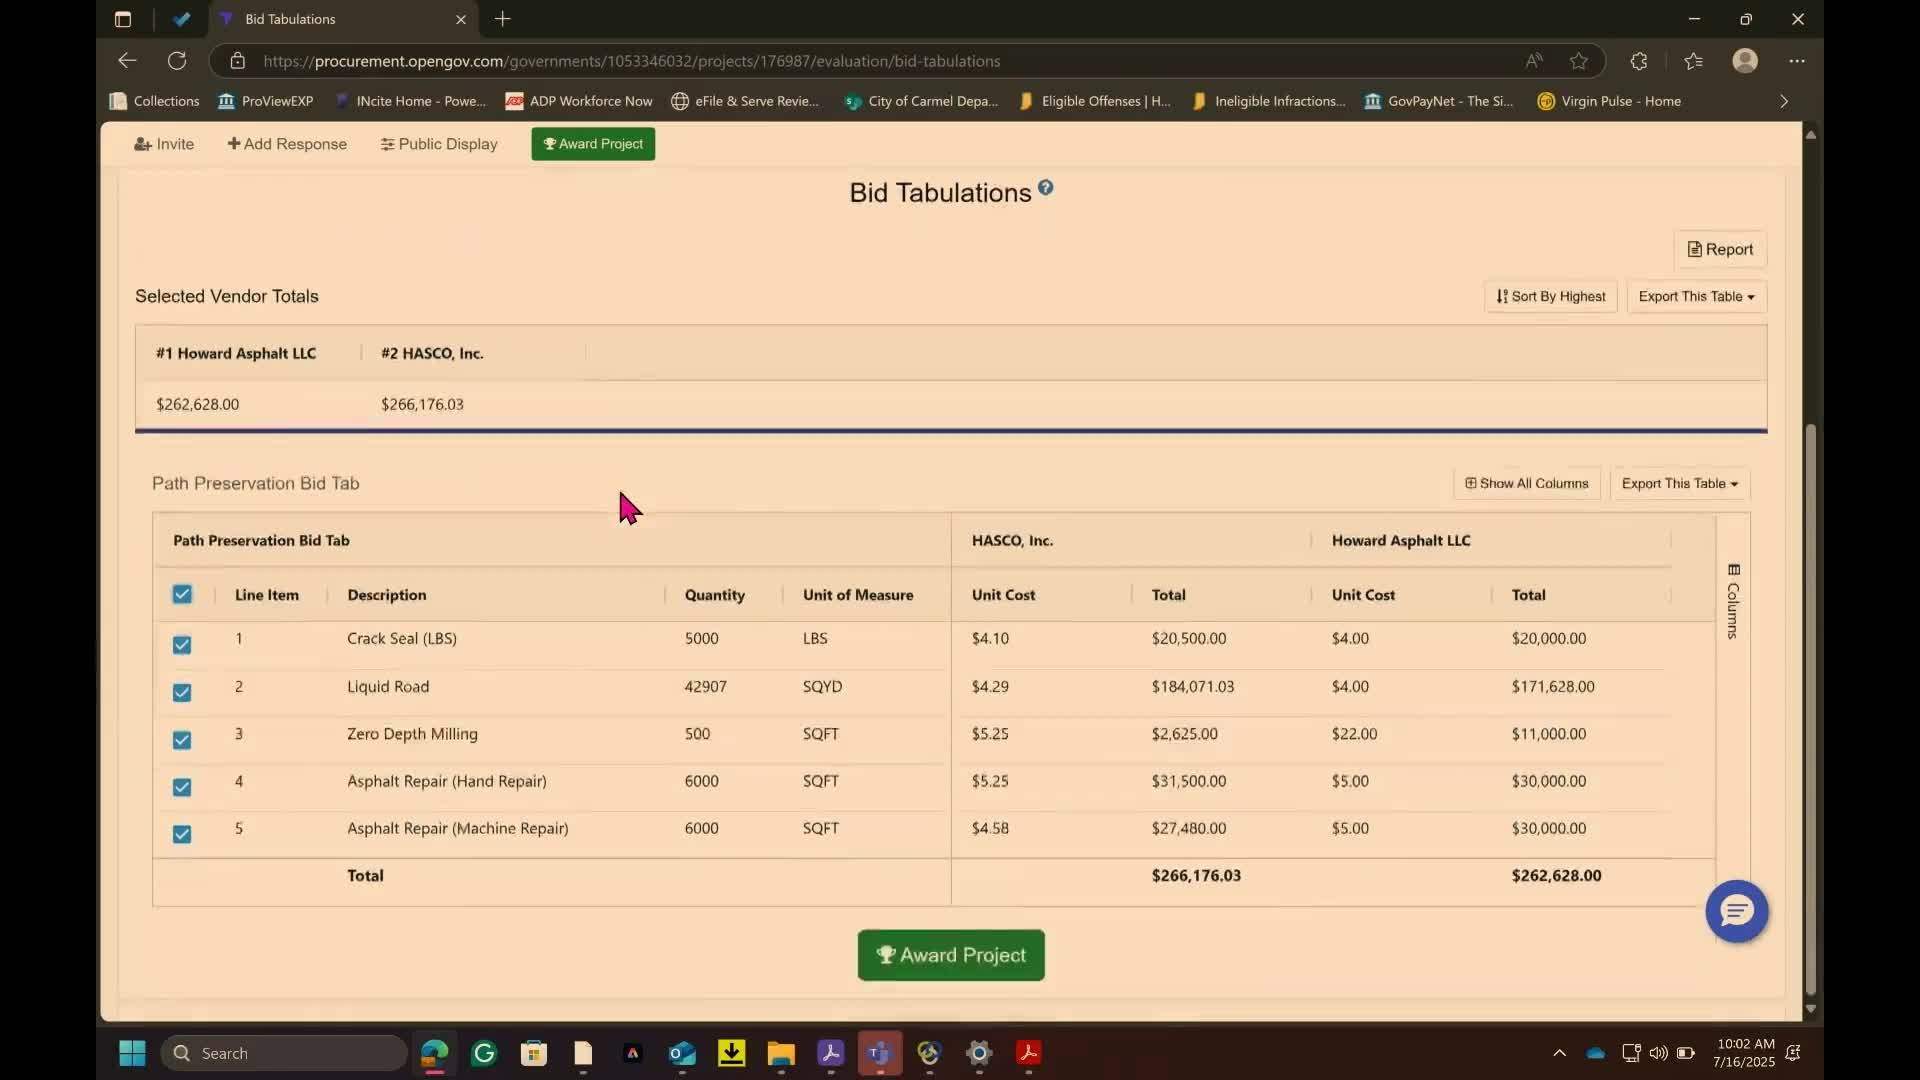Open Export This Table for bid tab
Image resolution: width=1920 pixels, height=1080 pixels.
1679,483
